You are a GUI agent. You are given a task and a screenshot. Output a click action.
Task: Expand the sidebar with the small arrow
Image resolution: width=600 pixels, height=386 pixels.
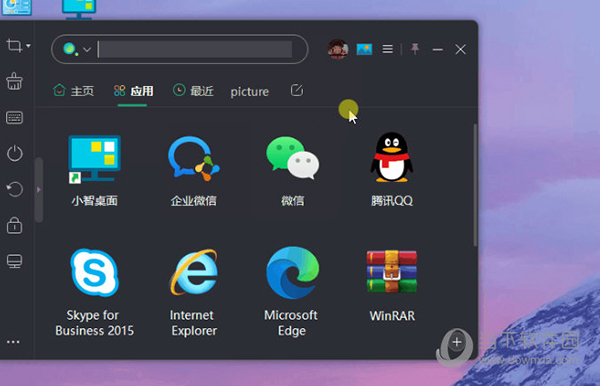pyautogui.click(x=38, y=189)
